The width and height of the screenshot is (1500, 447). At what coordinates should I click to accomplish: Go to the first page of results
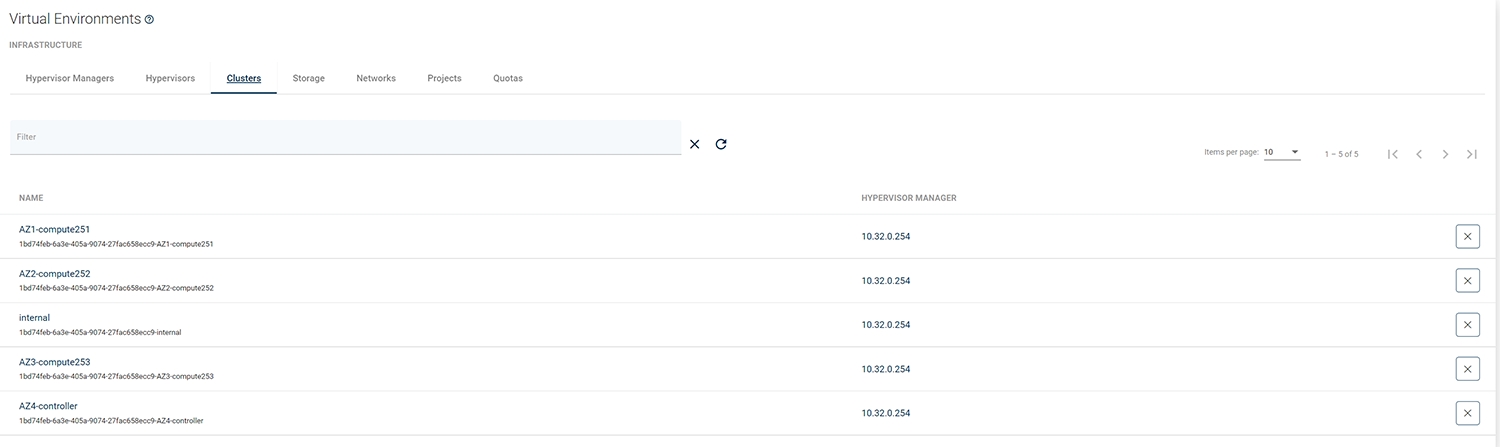[x=1393, y=154]
